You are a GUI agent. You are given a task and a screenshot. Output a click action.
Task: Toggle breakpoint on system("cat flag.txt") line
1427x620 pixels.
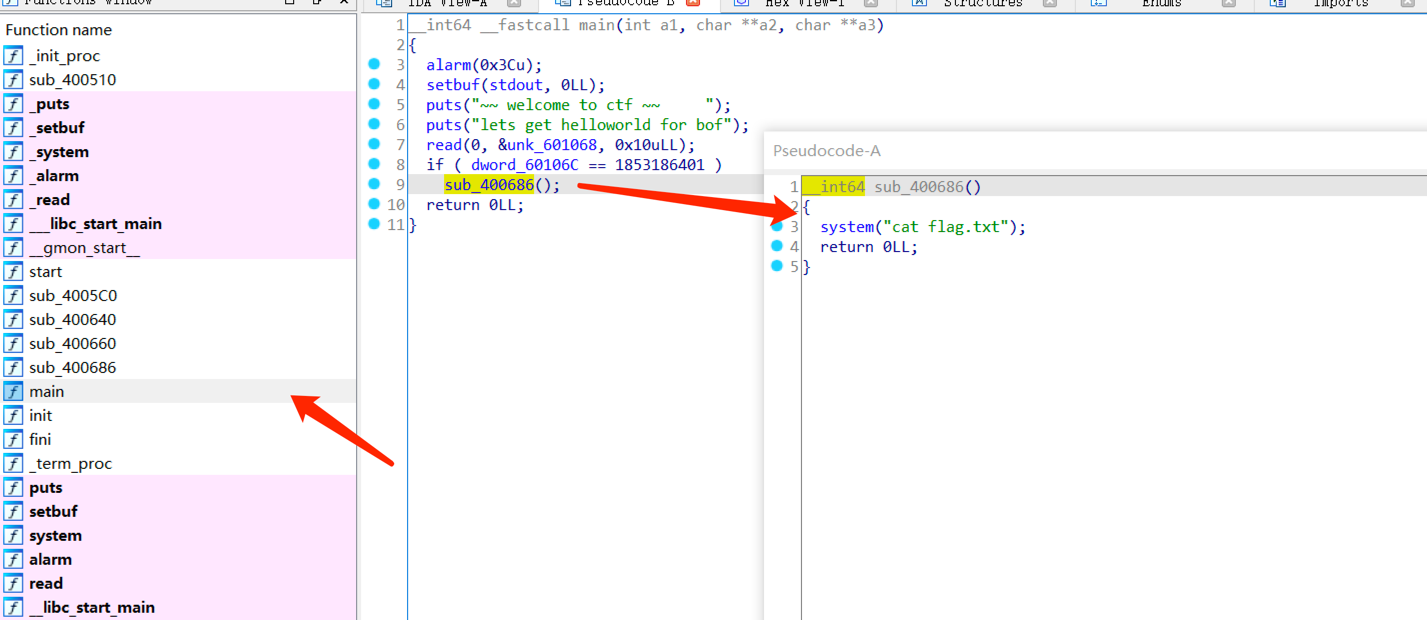(x=777, y=227)
